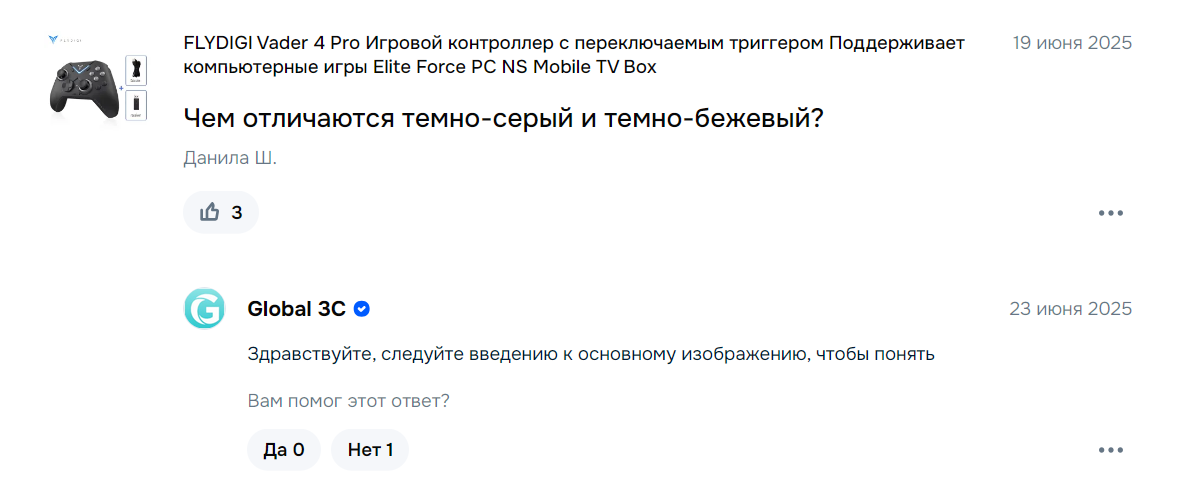Click the answer date 23 июня 2025

coord(1071,309)
